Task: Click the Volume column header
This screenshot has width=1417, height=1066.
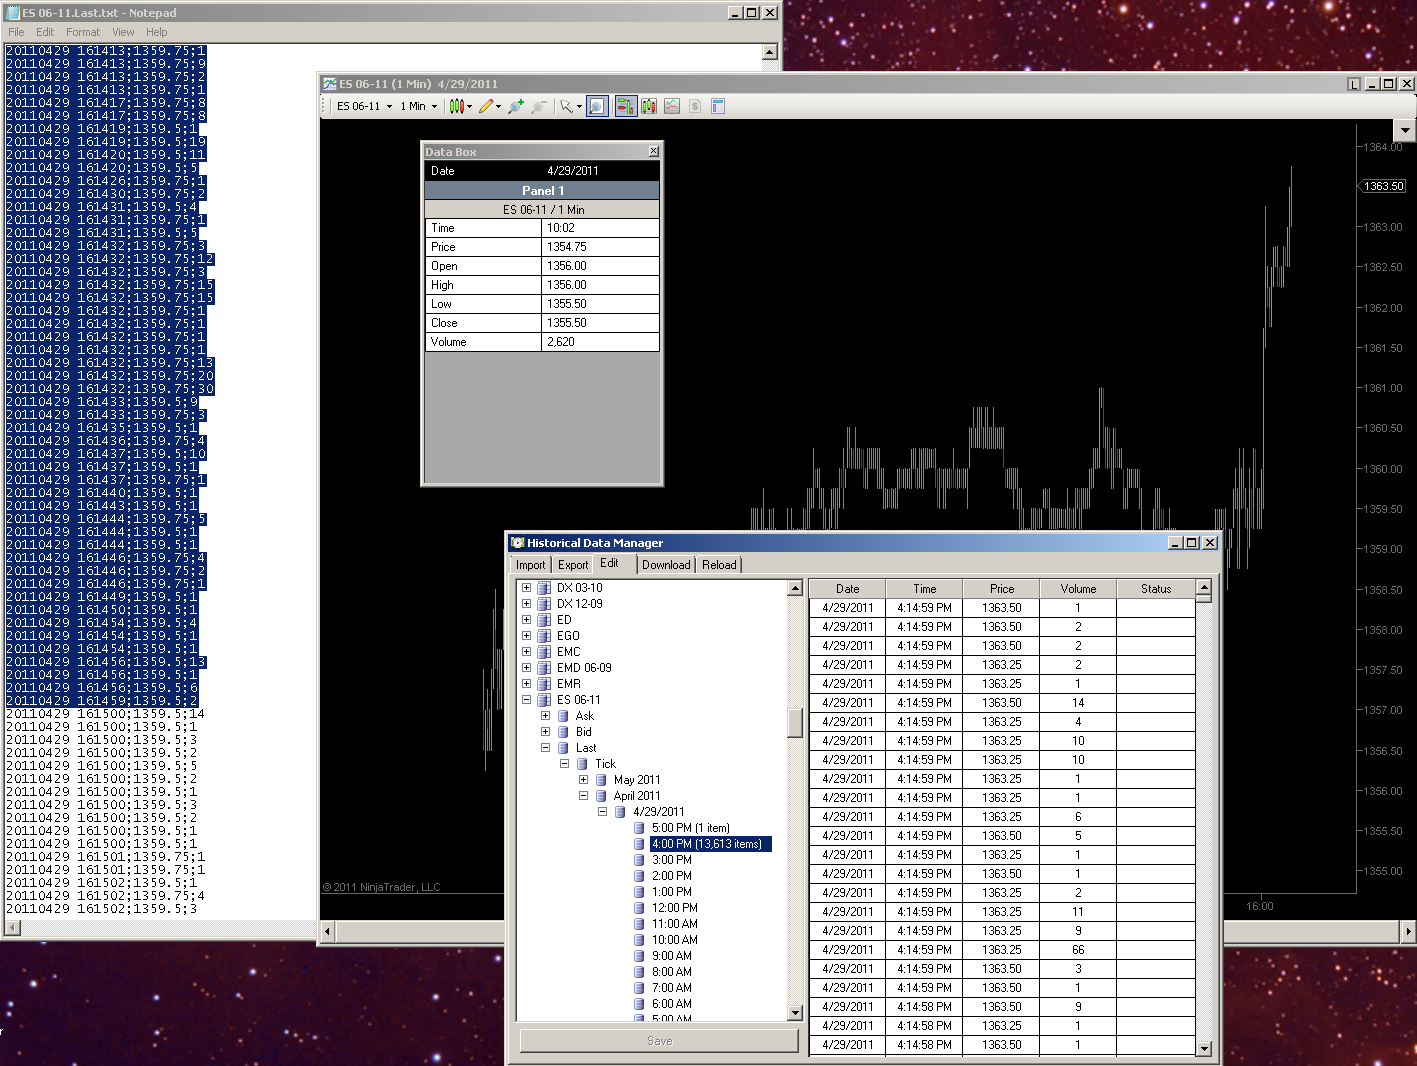Action: coord(1078,589)
